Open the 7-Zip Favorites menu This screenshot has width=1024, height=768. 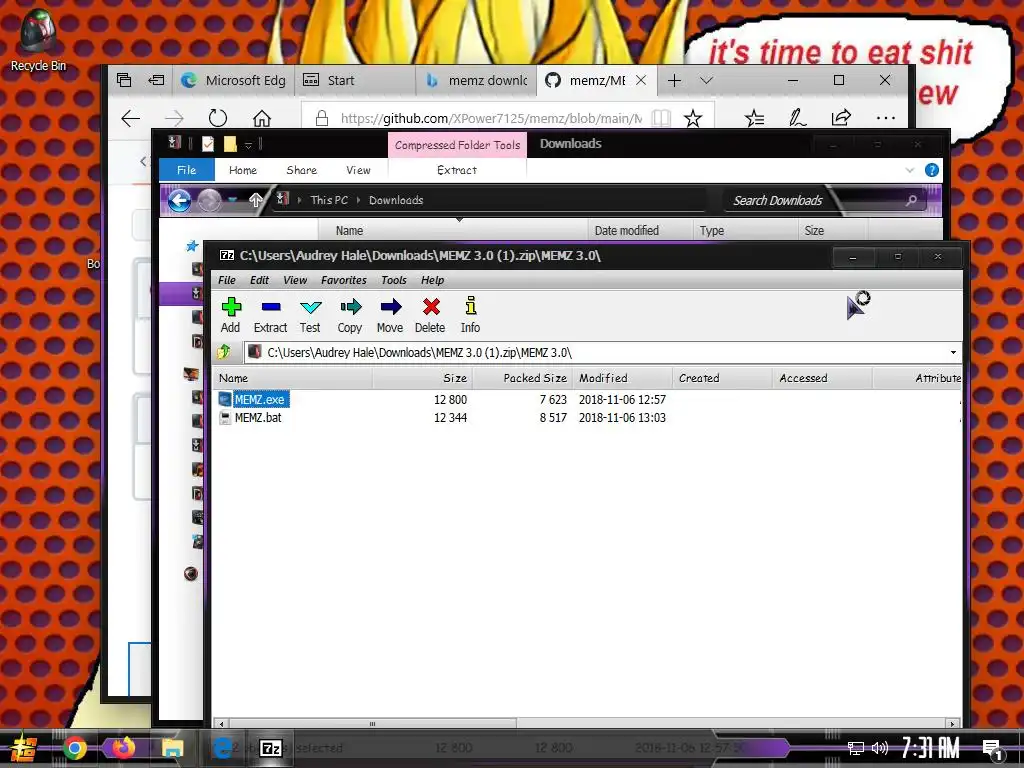[344, 280]
